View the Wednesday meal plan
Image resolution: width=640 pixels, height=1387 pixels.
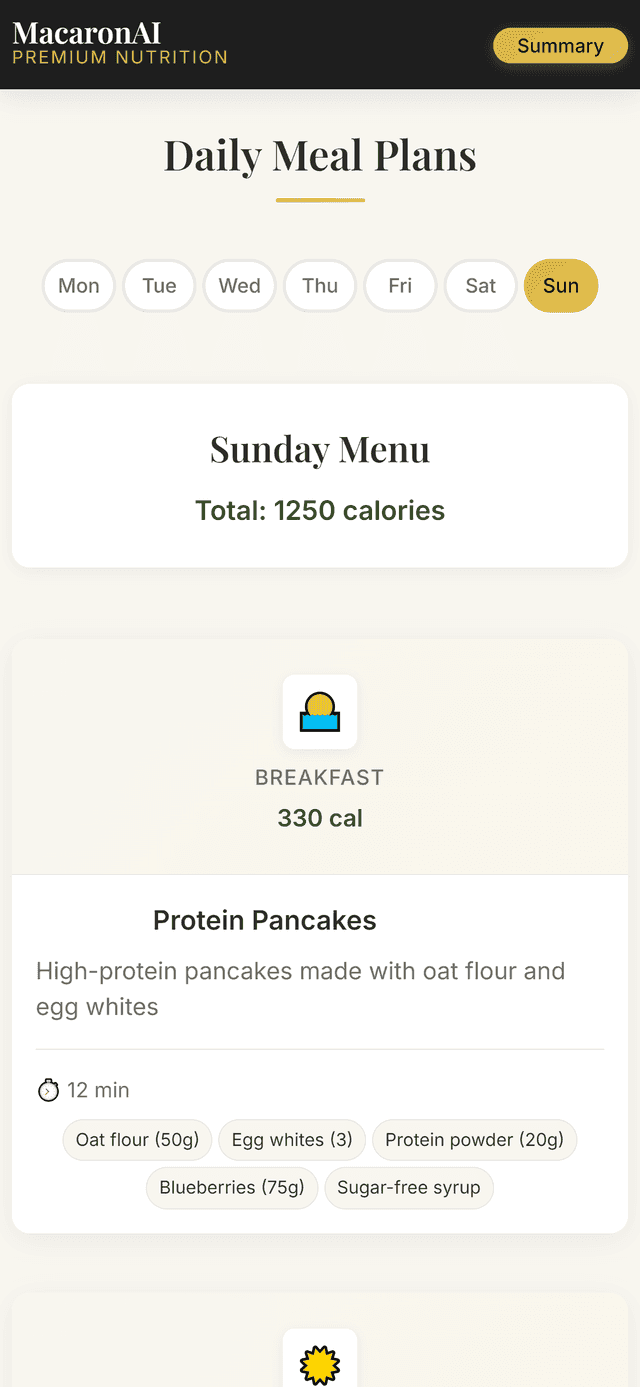pyautogui.click(x=239, y=285)
